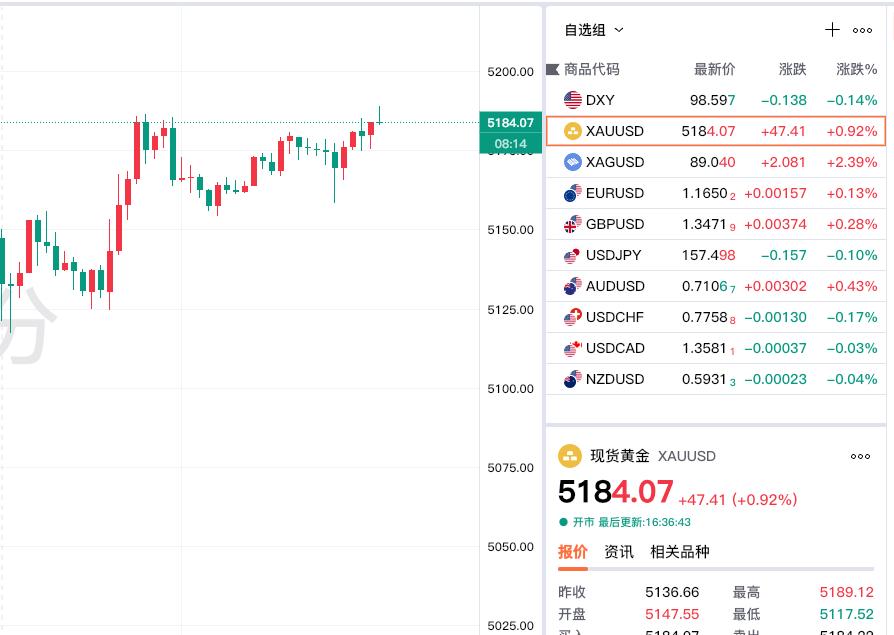Open the watchlist more-options (•••) icon
This screenshot has height=635, width=894.
coord(862,30)
